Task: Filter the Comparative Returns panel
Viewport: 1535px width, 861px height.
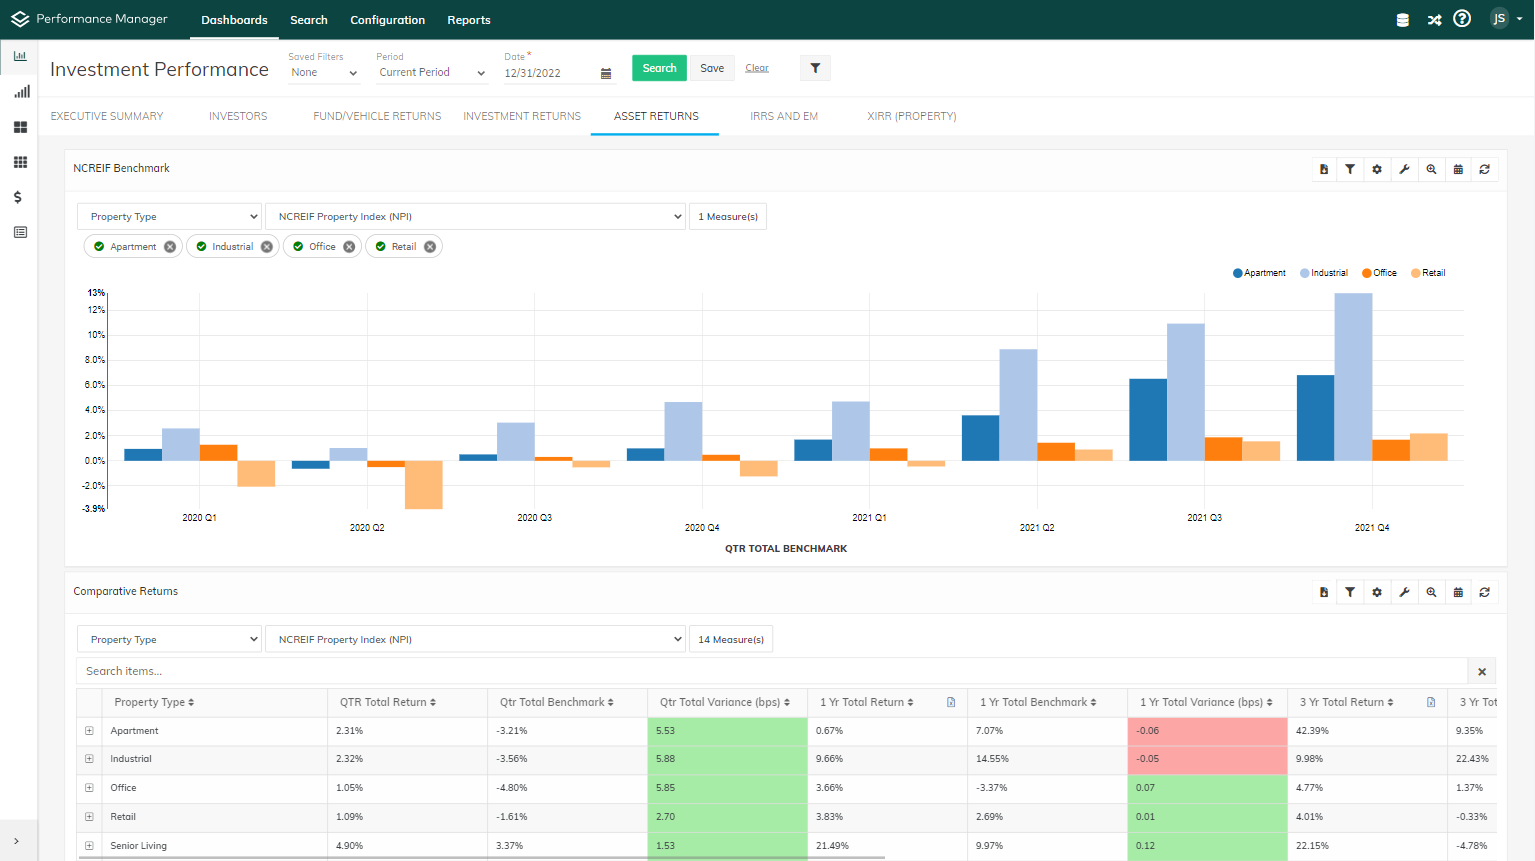Action: click(1350, 592)
